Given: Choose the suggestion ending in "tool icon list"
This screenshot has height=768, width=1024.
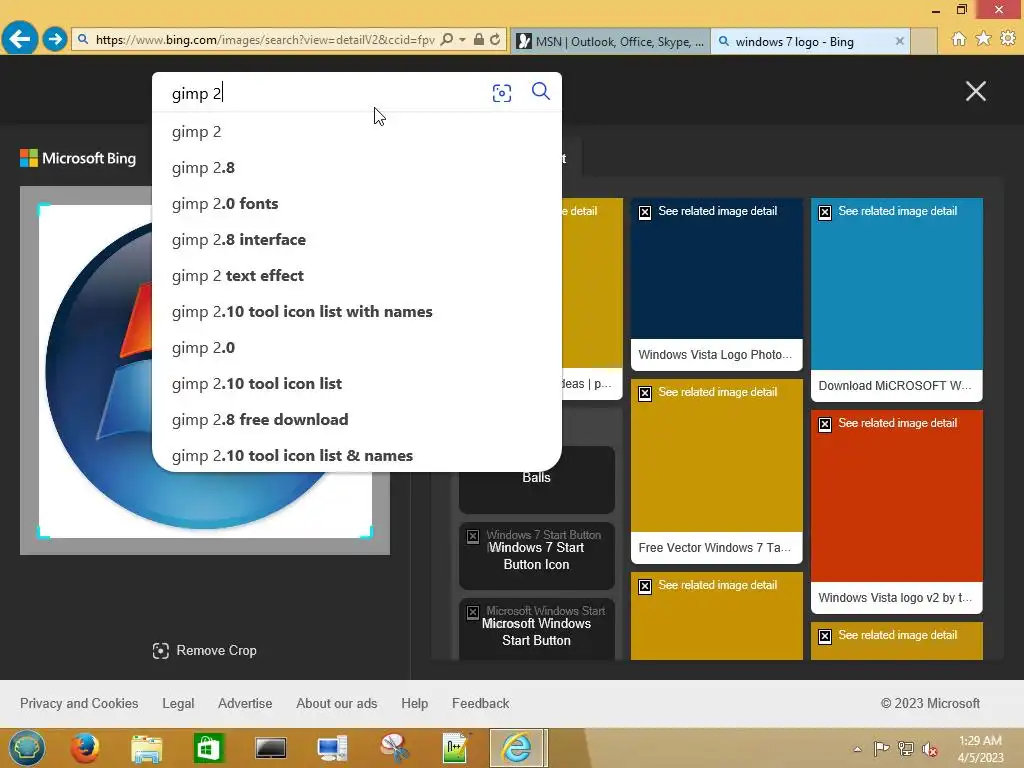Looking at the screenshot, I should (x=357, y=383).
